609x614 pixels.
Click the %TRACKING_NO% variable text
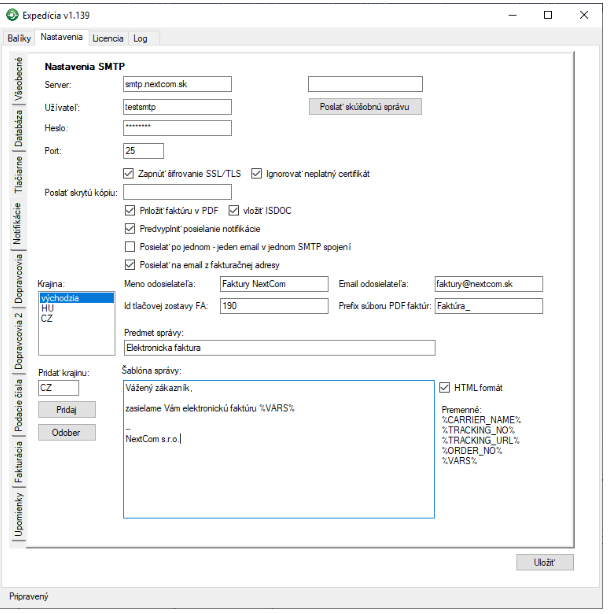[478, 430]
